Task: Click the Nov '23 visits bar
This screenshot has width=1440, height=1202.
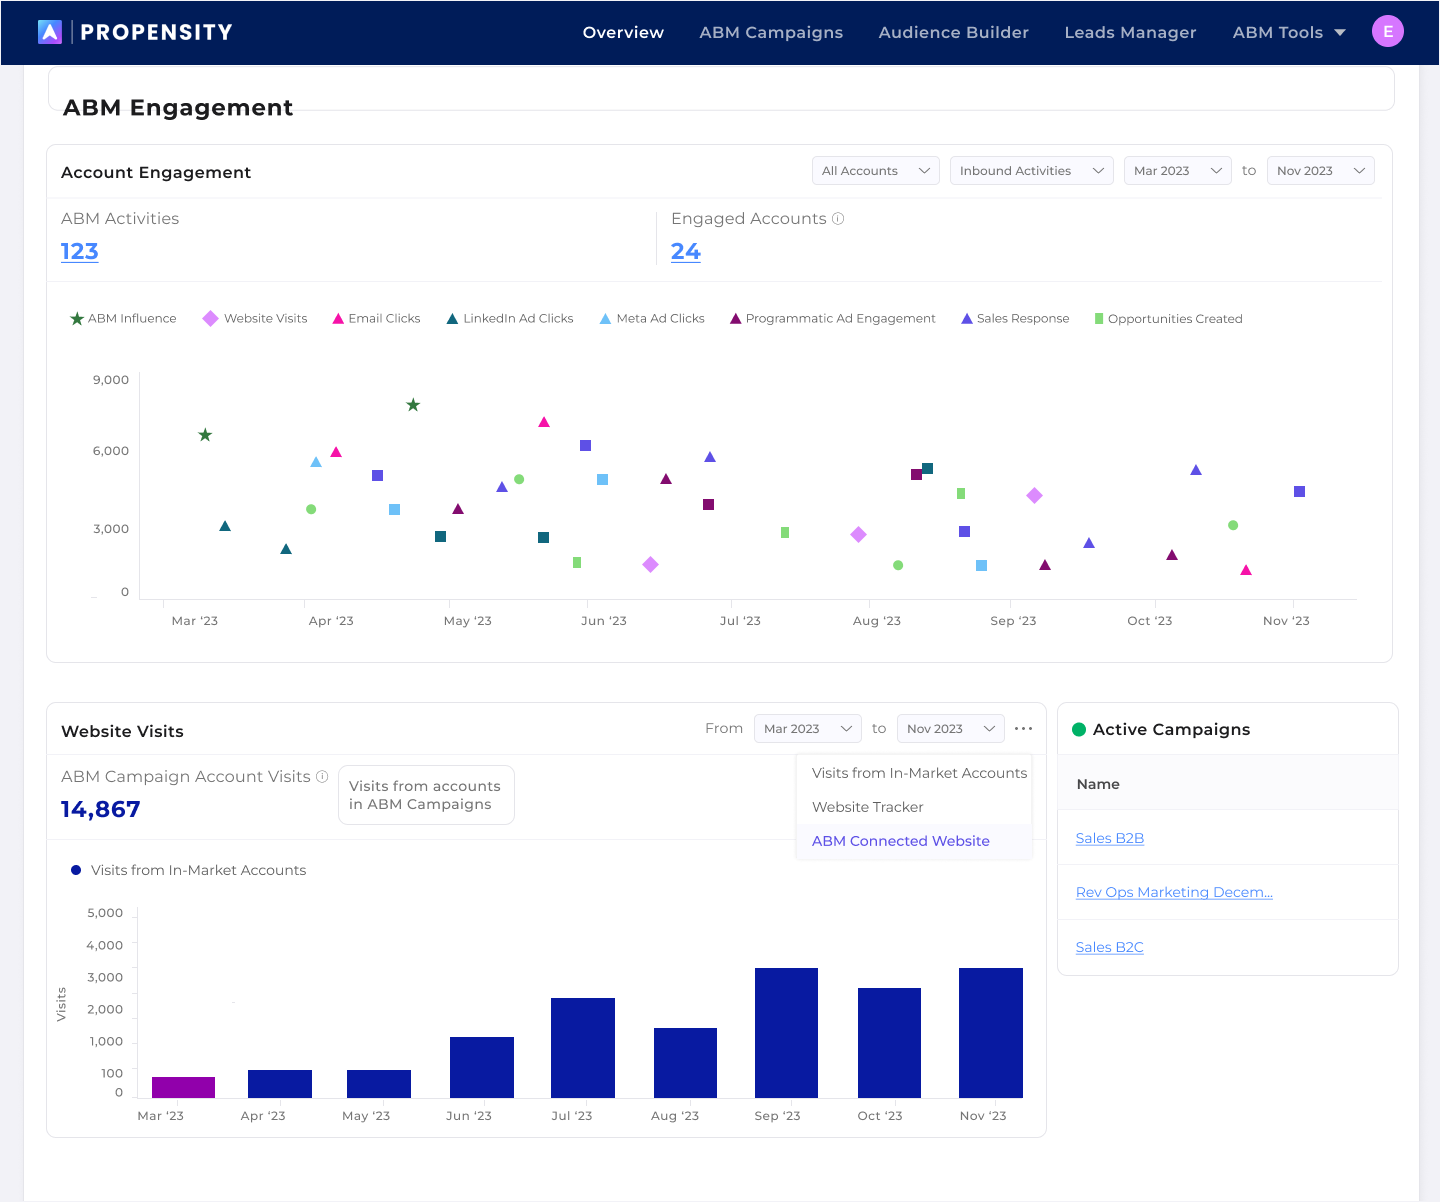Action: click(991, 1033)
